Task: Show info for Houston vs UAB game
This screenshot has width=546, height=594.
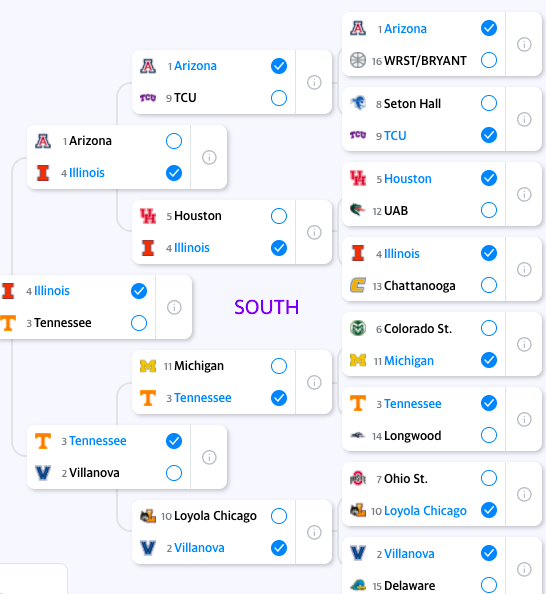Action: click(x=524, y=194)
